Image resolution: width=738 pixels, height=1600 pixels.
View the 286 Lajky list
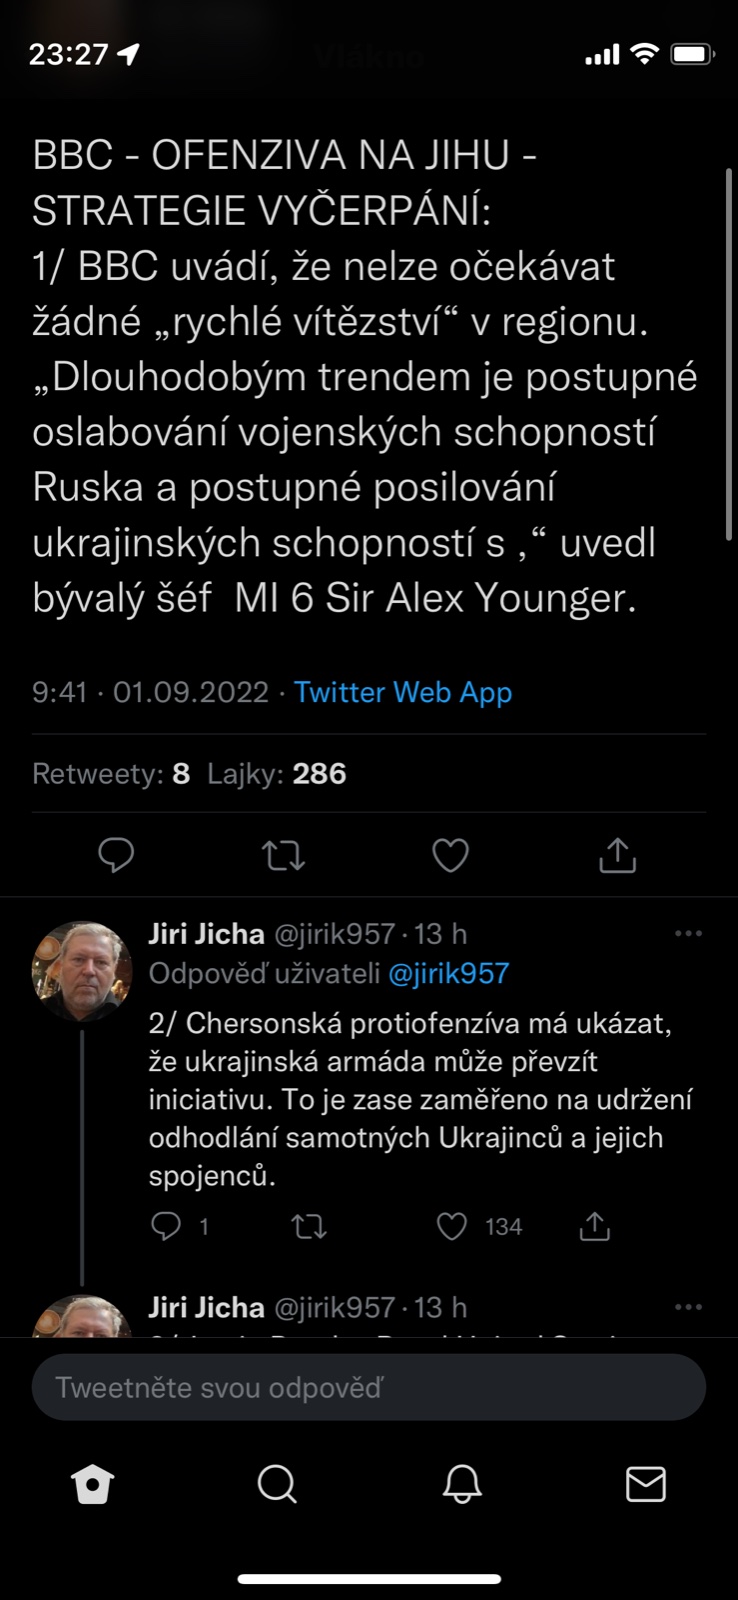277,774
